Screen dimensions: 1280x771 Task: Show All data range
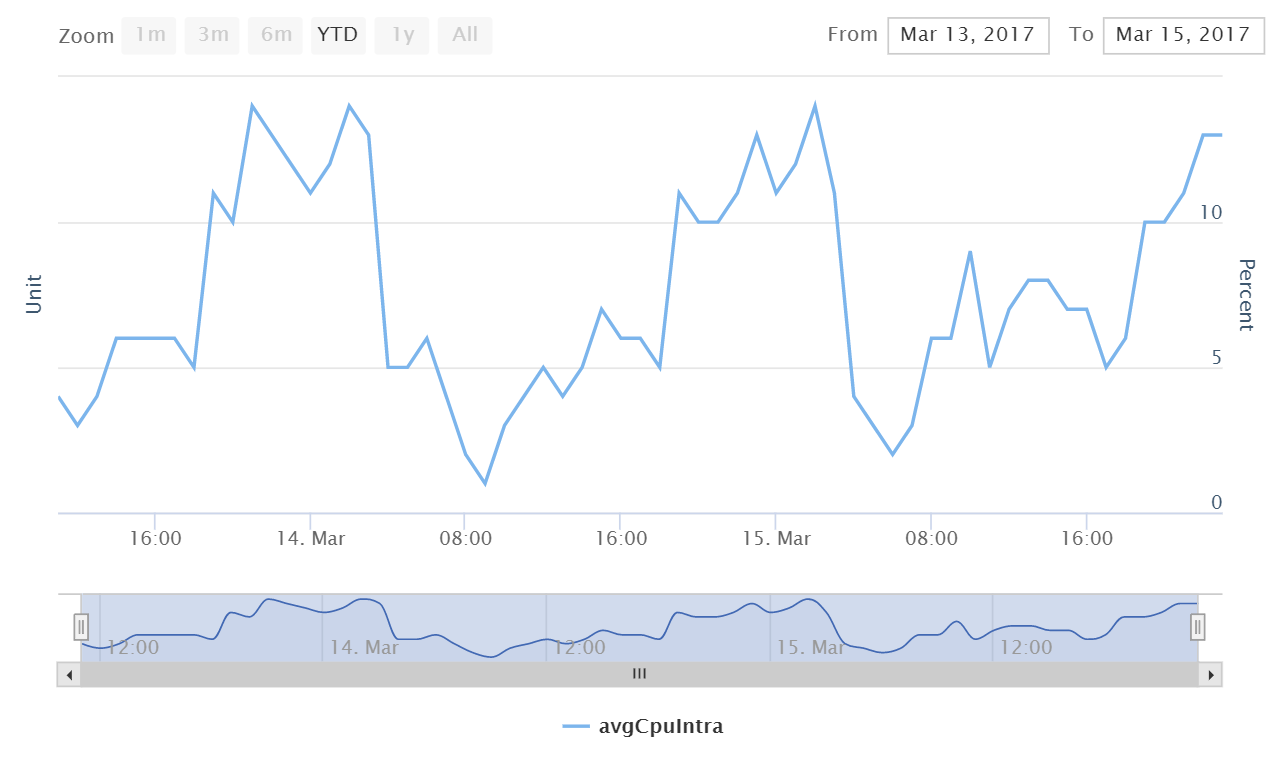pos(465,35)
